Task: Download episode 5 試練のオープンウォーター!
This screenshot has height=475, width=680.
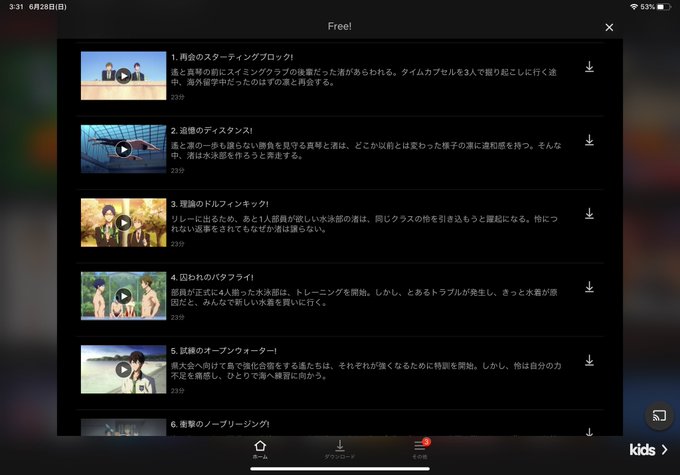Action: [x=589, y=360]
